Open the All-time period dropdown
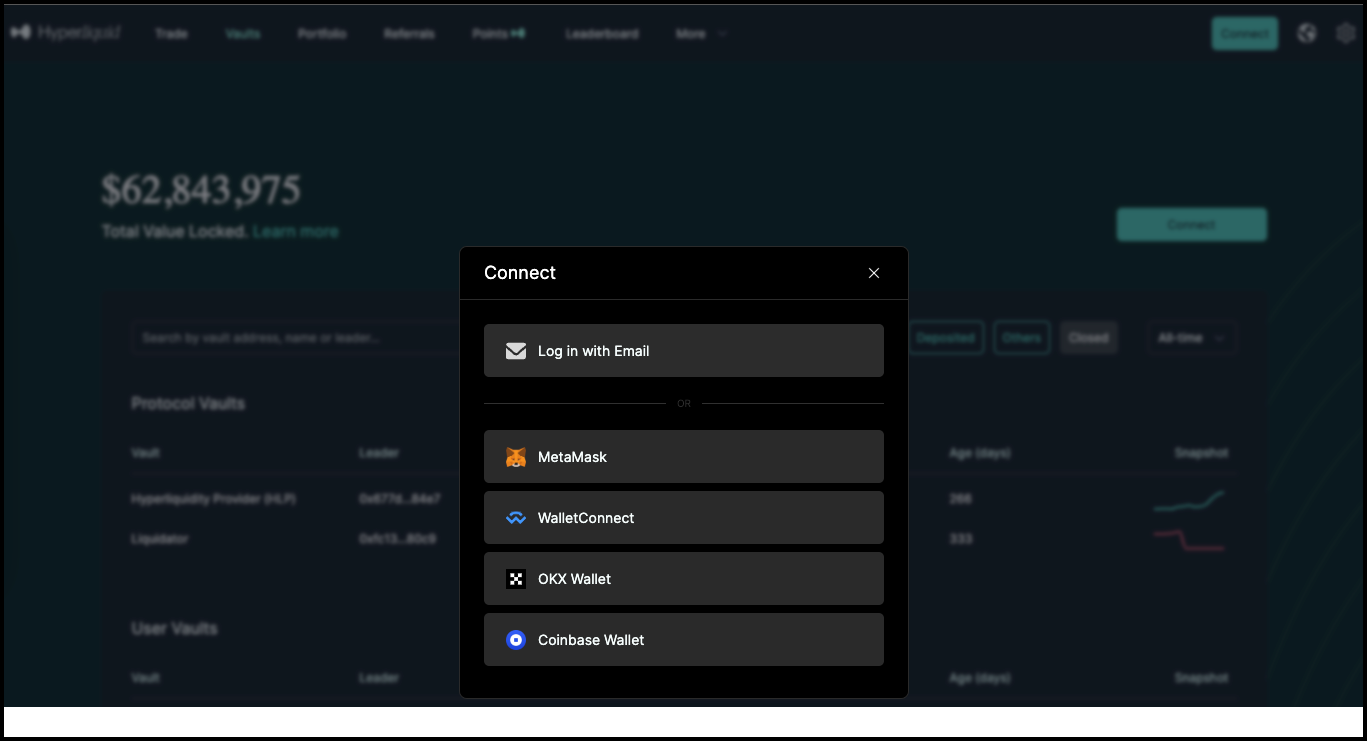This screenshot has height=741, width=1367. 1190,338
